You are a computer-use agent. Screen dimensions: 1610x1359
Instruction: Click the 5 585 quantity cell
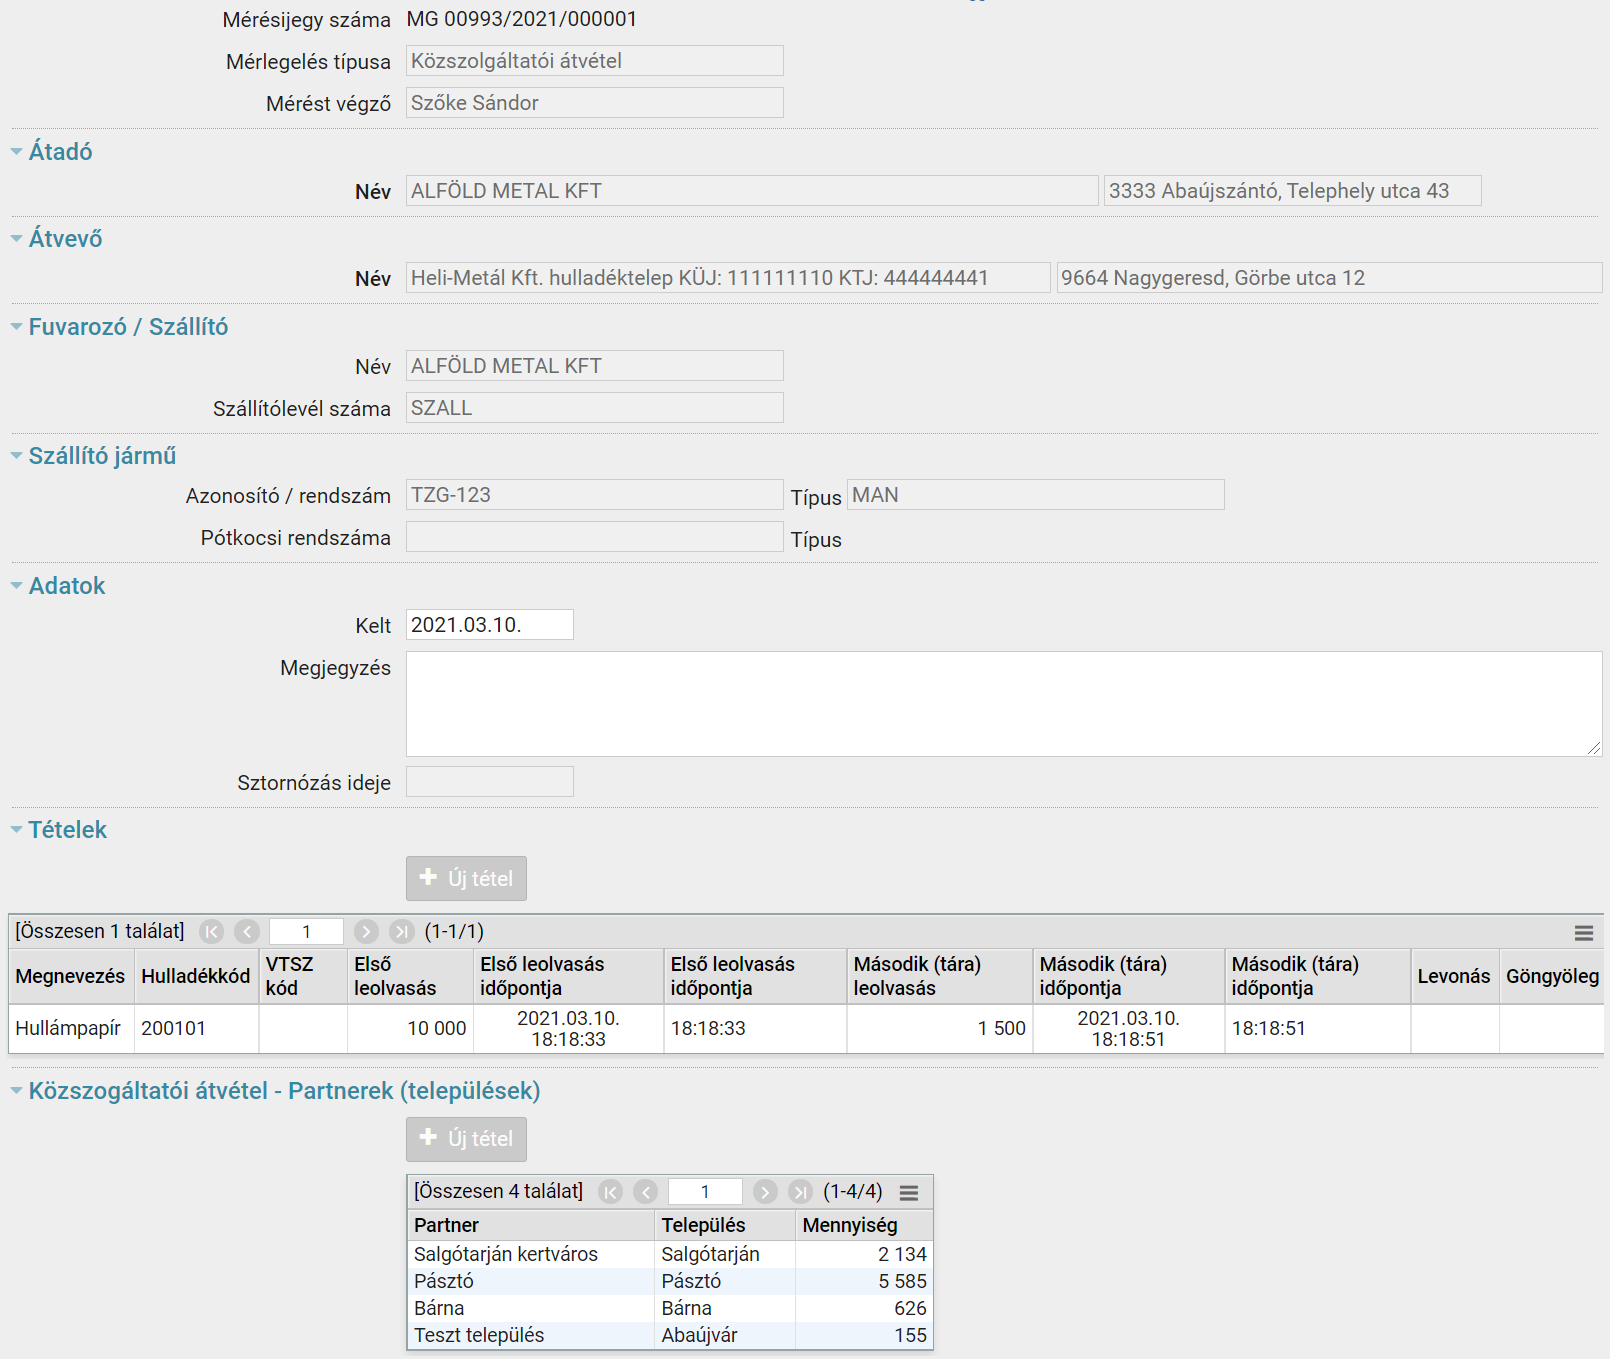pos(864,1281)
